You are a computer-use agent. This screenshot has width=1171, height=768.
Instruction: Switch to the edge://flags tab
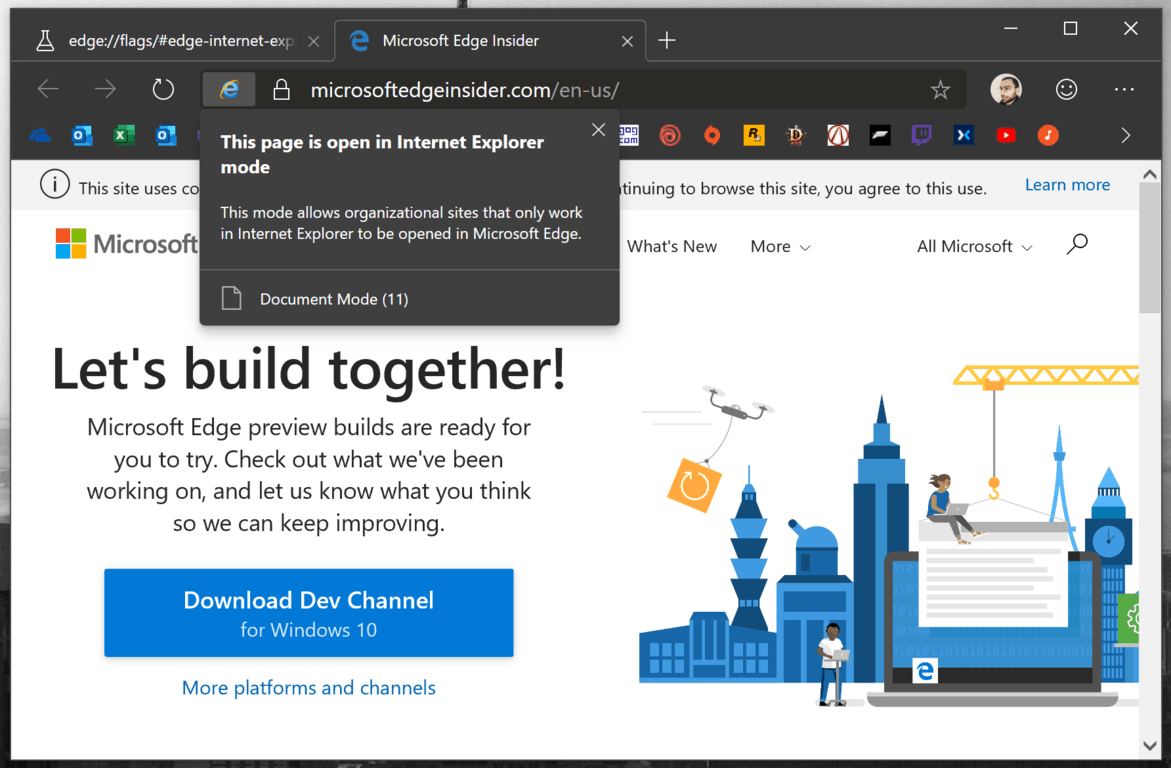172,40
